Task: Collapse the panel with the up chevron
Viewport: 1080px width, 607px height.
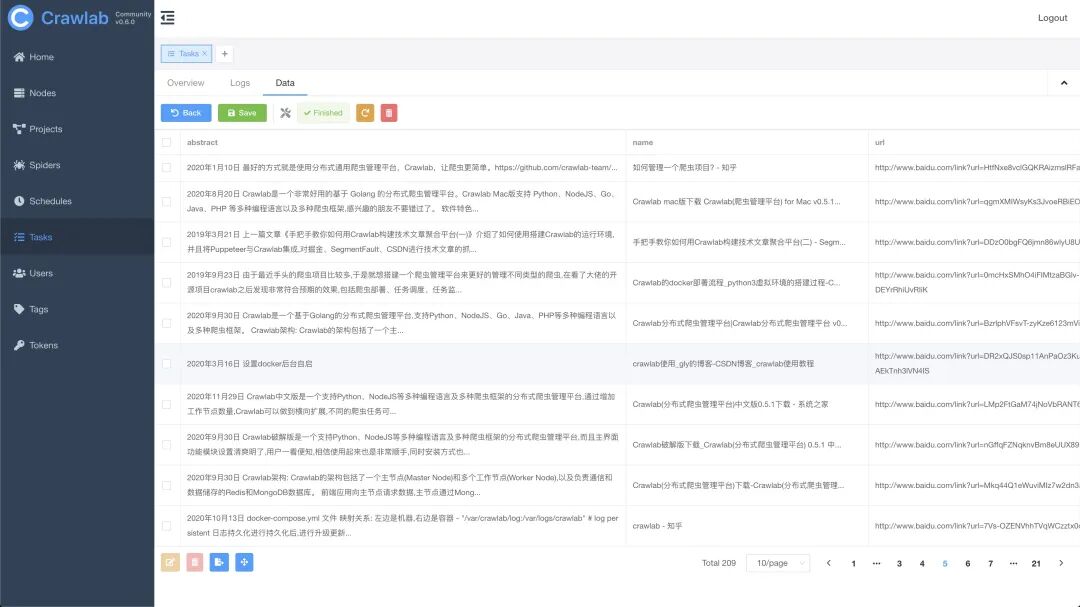Action: (x=1063, y=83)
